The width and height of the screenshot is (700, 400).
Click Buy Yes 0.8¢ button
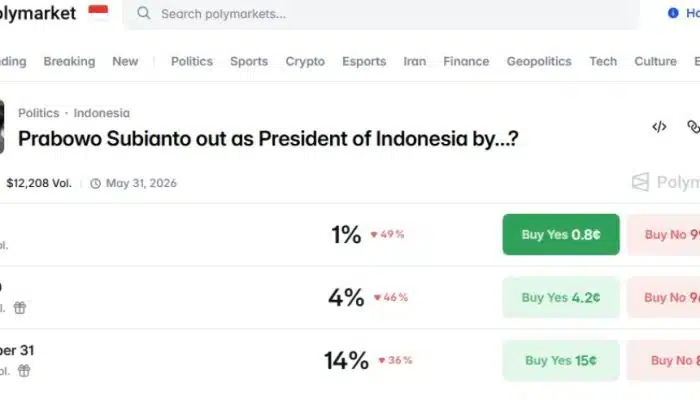tap(561, 234)
